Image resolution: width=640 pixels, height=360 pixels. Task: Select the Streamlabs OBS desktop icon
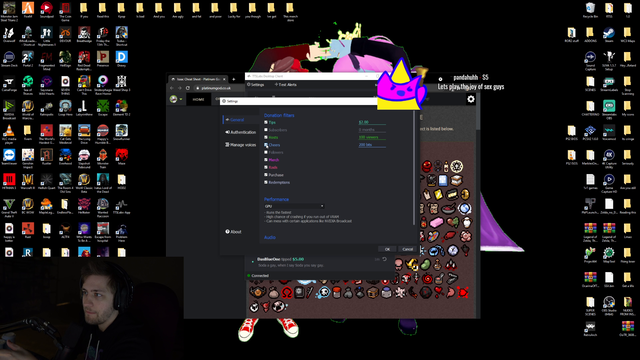pyautogui.click(x=609, y=109)
